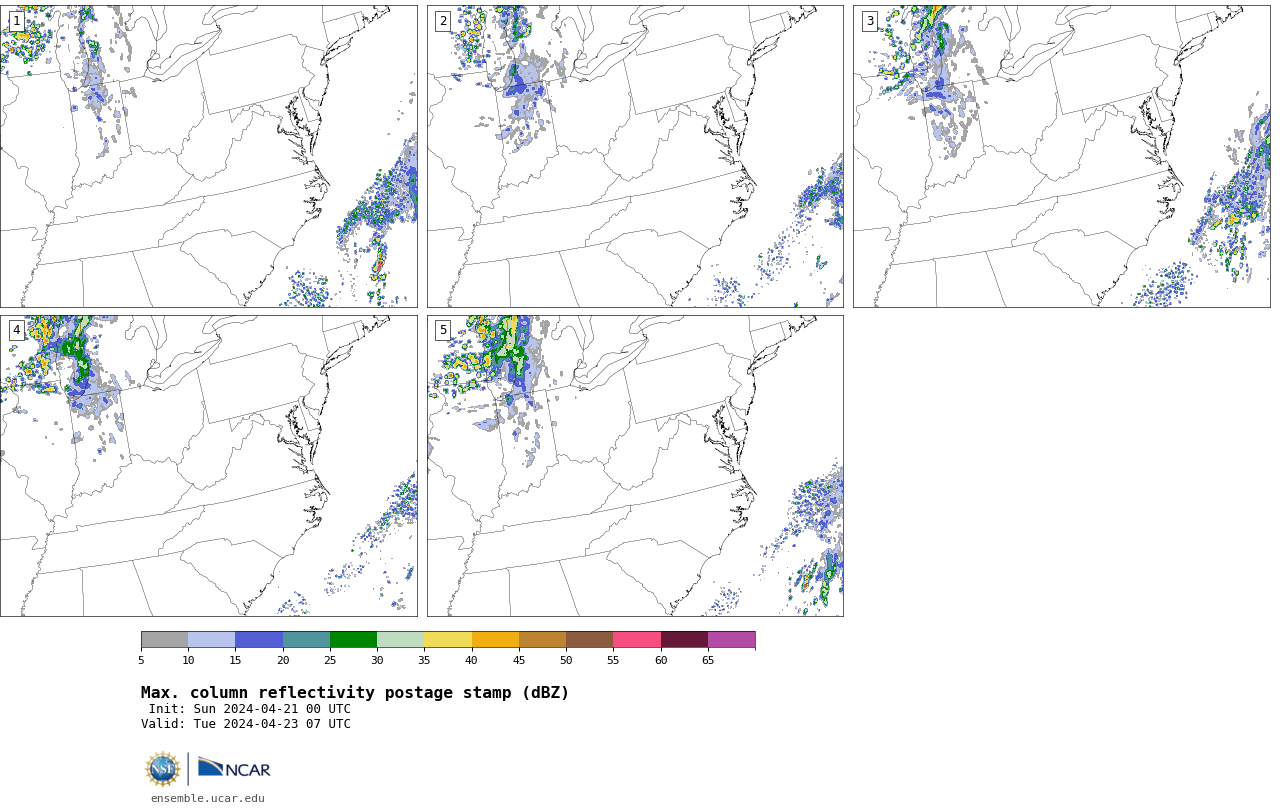The image size is (1280, 809).
Task: Click the colorbar tick label 55
Action: pyautogui.click(x=613, y=660)
